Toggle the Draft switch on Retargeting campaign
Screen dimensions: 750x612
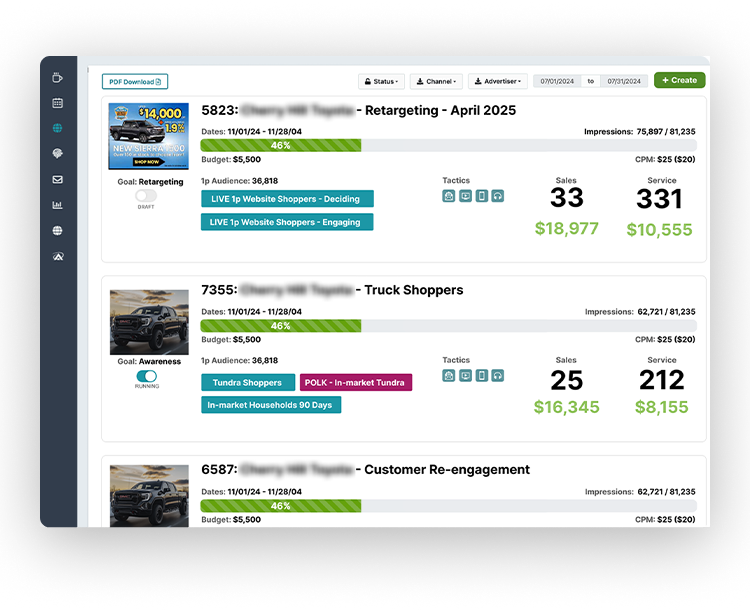click(146, 197)
